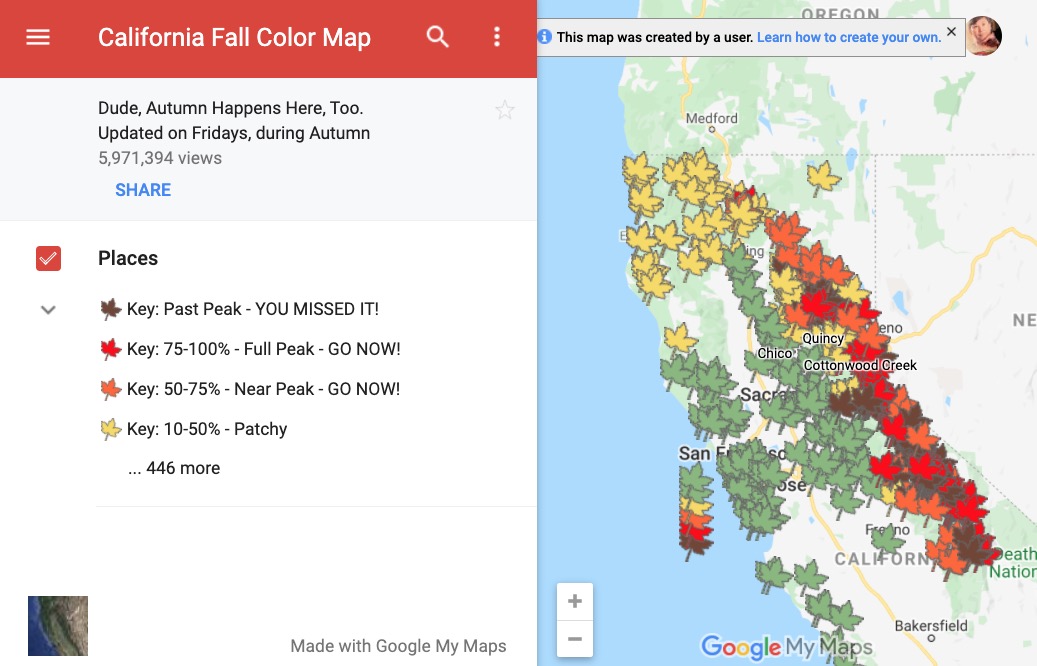Select Key: 50-75% Near Peak entry

coord(263,389)
